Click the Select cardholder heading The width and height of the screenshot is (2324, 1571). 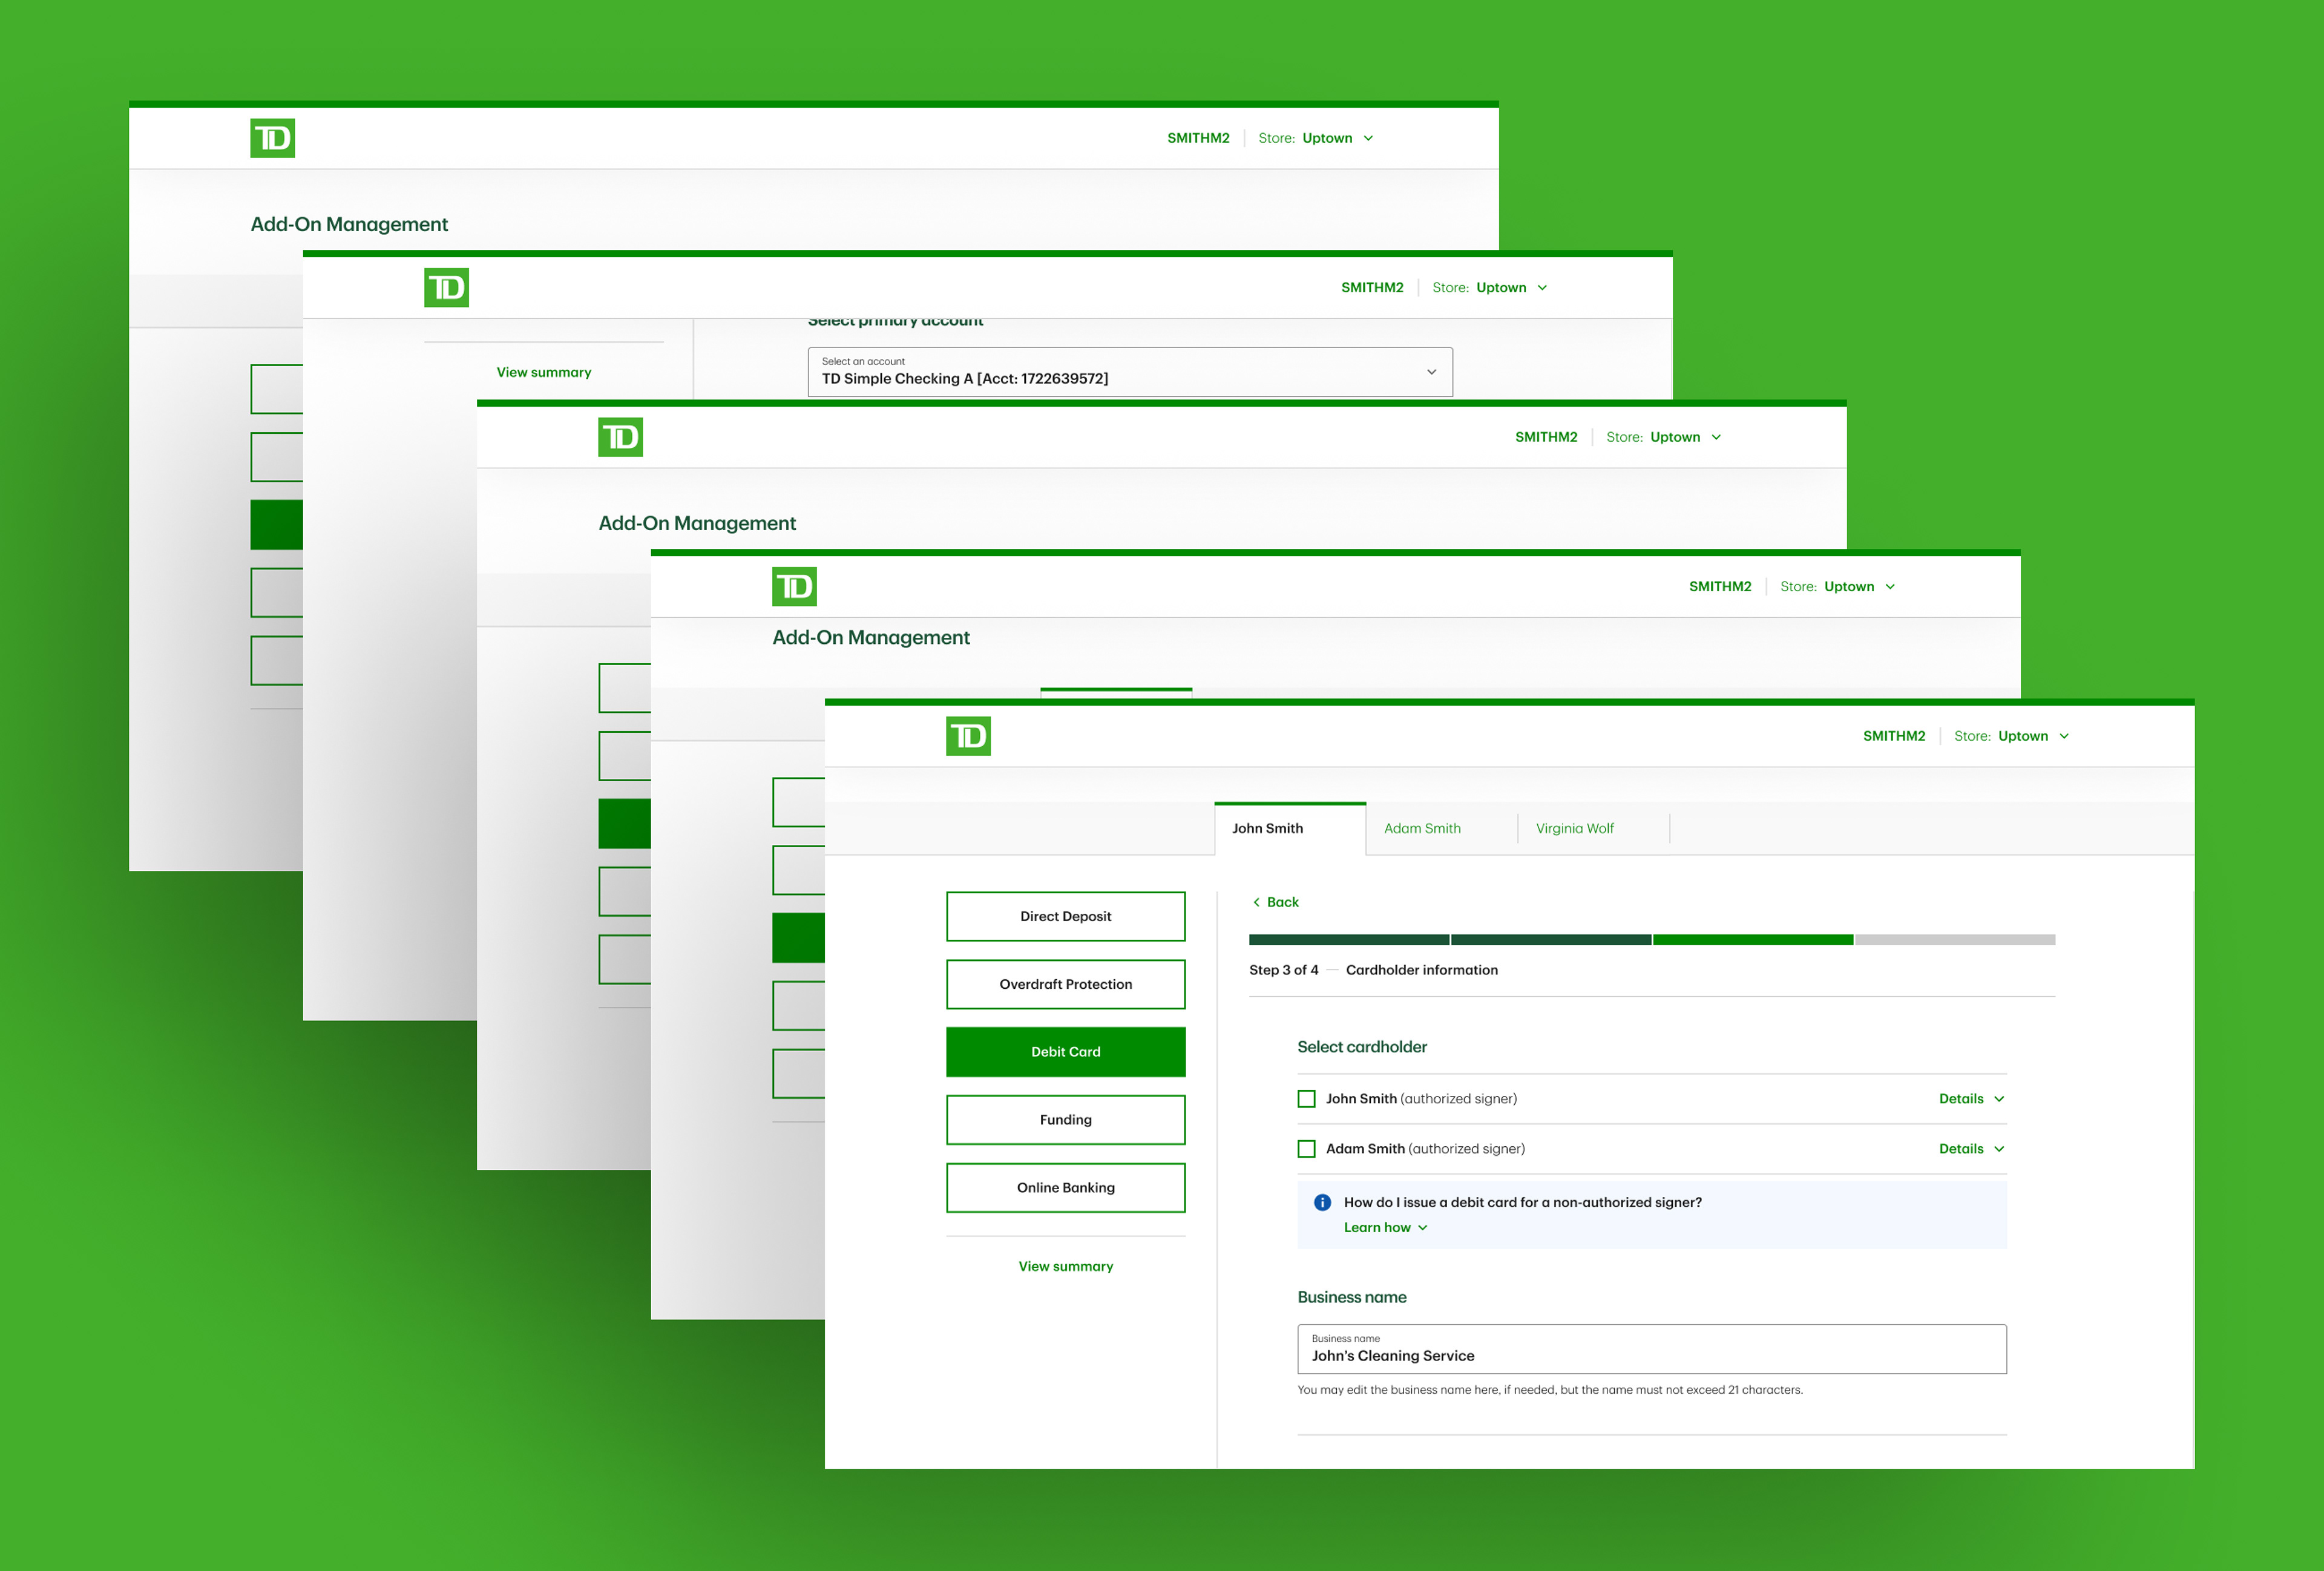(1362, 1047)
